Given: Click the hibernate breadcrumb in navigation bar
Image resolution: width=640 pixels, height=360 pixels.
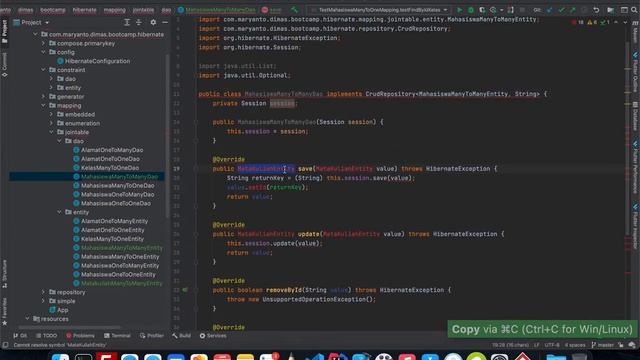Looking at the screenshot, I should pos(84,10).
